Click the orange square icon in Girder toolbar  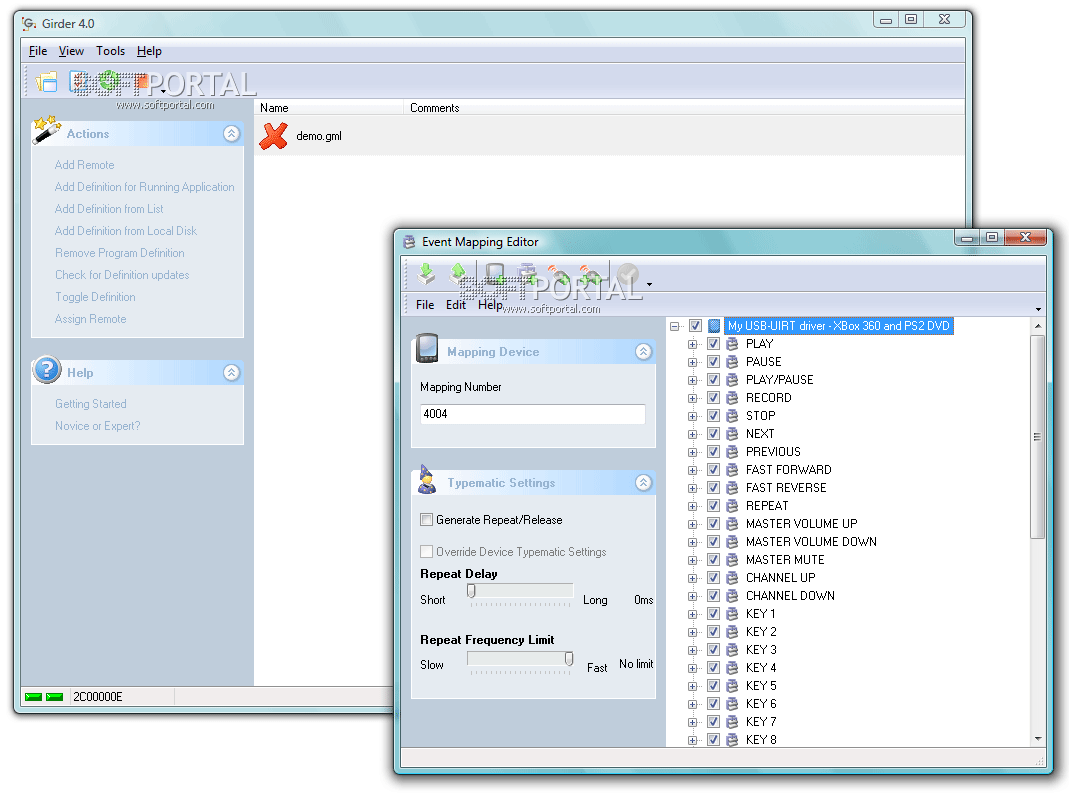[140, 82]
